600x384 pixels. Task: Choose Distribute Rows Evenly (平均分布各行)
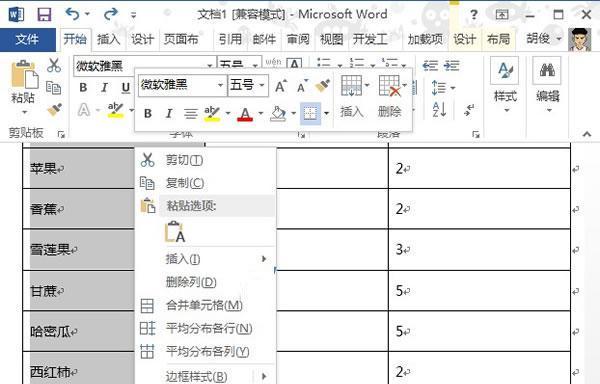(206, 328)
